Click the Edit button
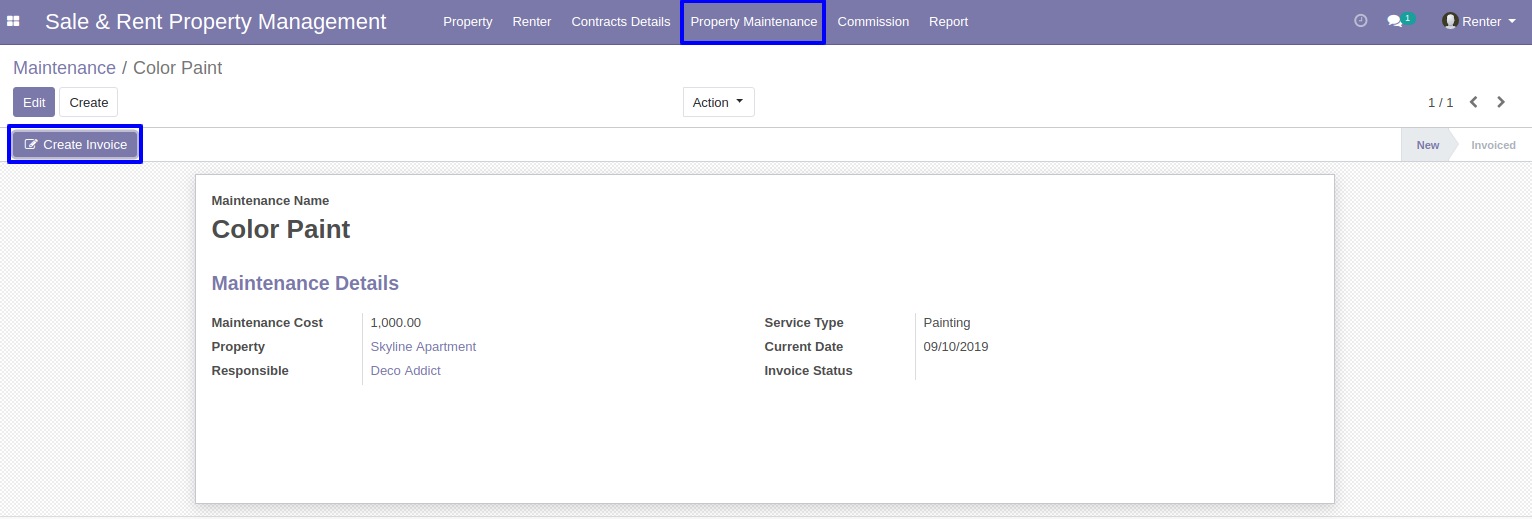The height and width of the screenshot is (519, 1532). click(34, 102)
